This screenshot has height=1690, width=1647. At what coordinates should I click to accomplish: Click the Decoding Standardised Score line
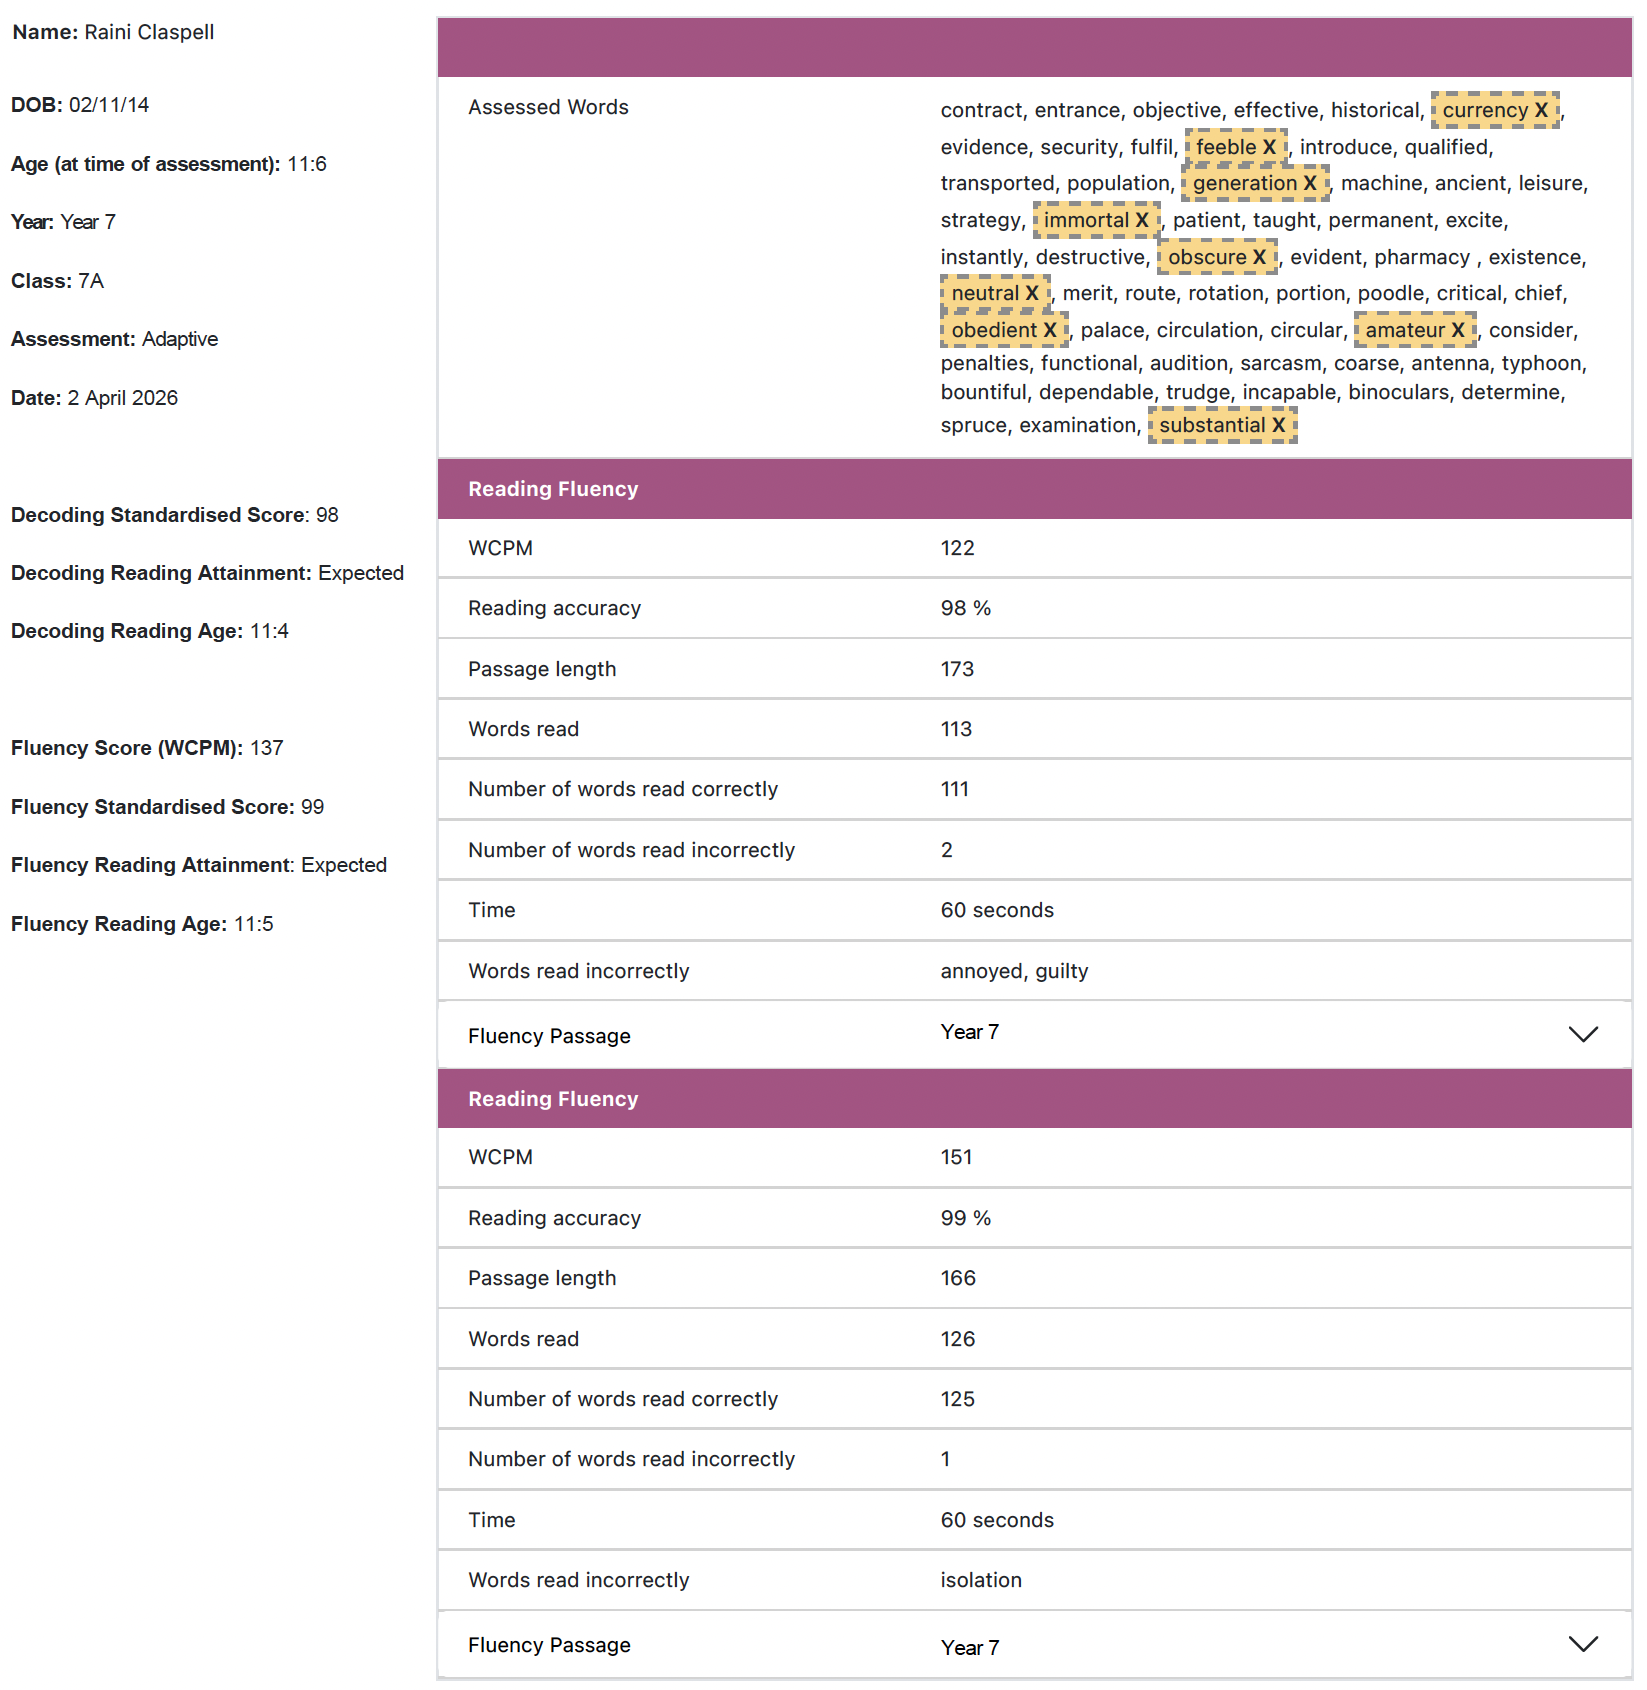[x=175, y=515]
